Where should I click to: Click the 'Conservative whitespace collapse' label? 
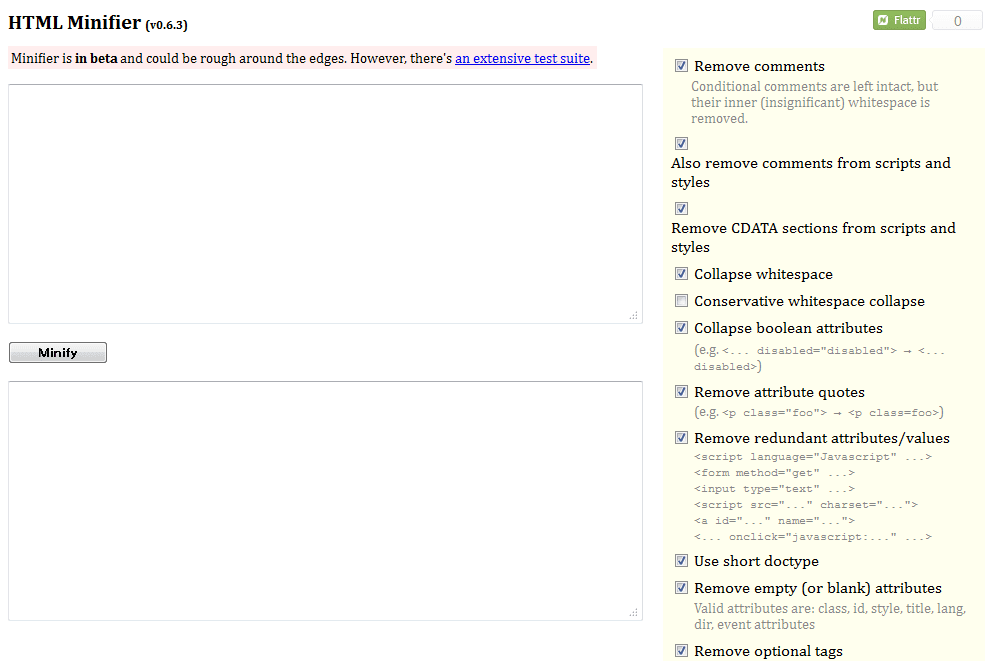[809, 301]
